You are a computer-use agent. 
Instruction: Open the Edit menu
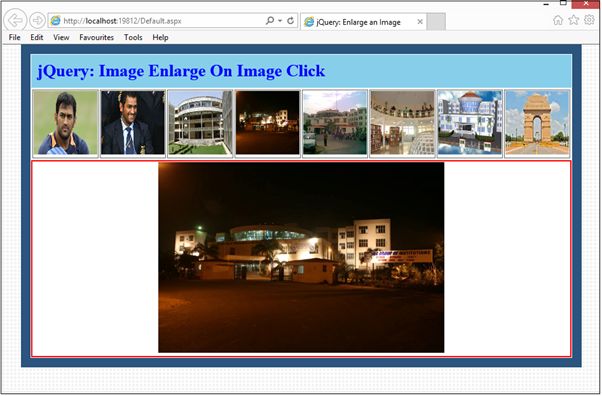tap(37, 37)
